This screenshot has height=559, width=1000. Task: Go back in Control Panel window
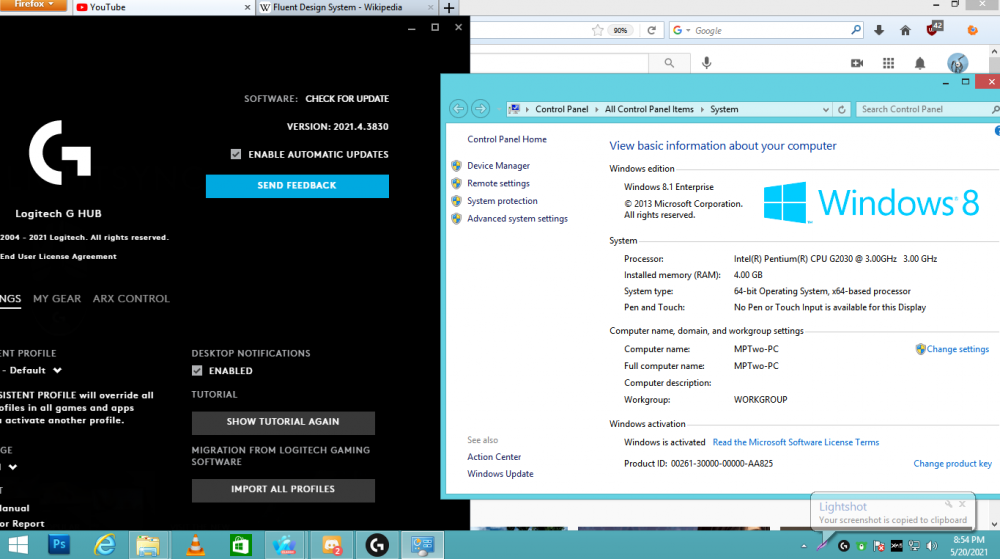point(458,109)
